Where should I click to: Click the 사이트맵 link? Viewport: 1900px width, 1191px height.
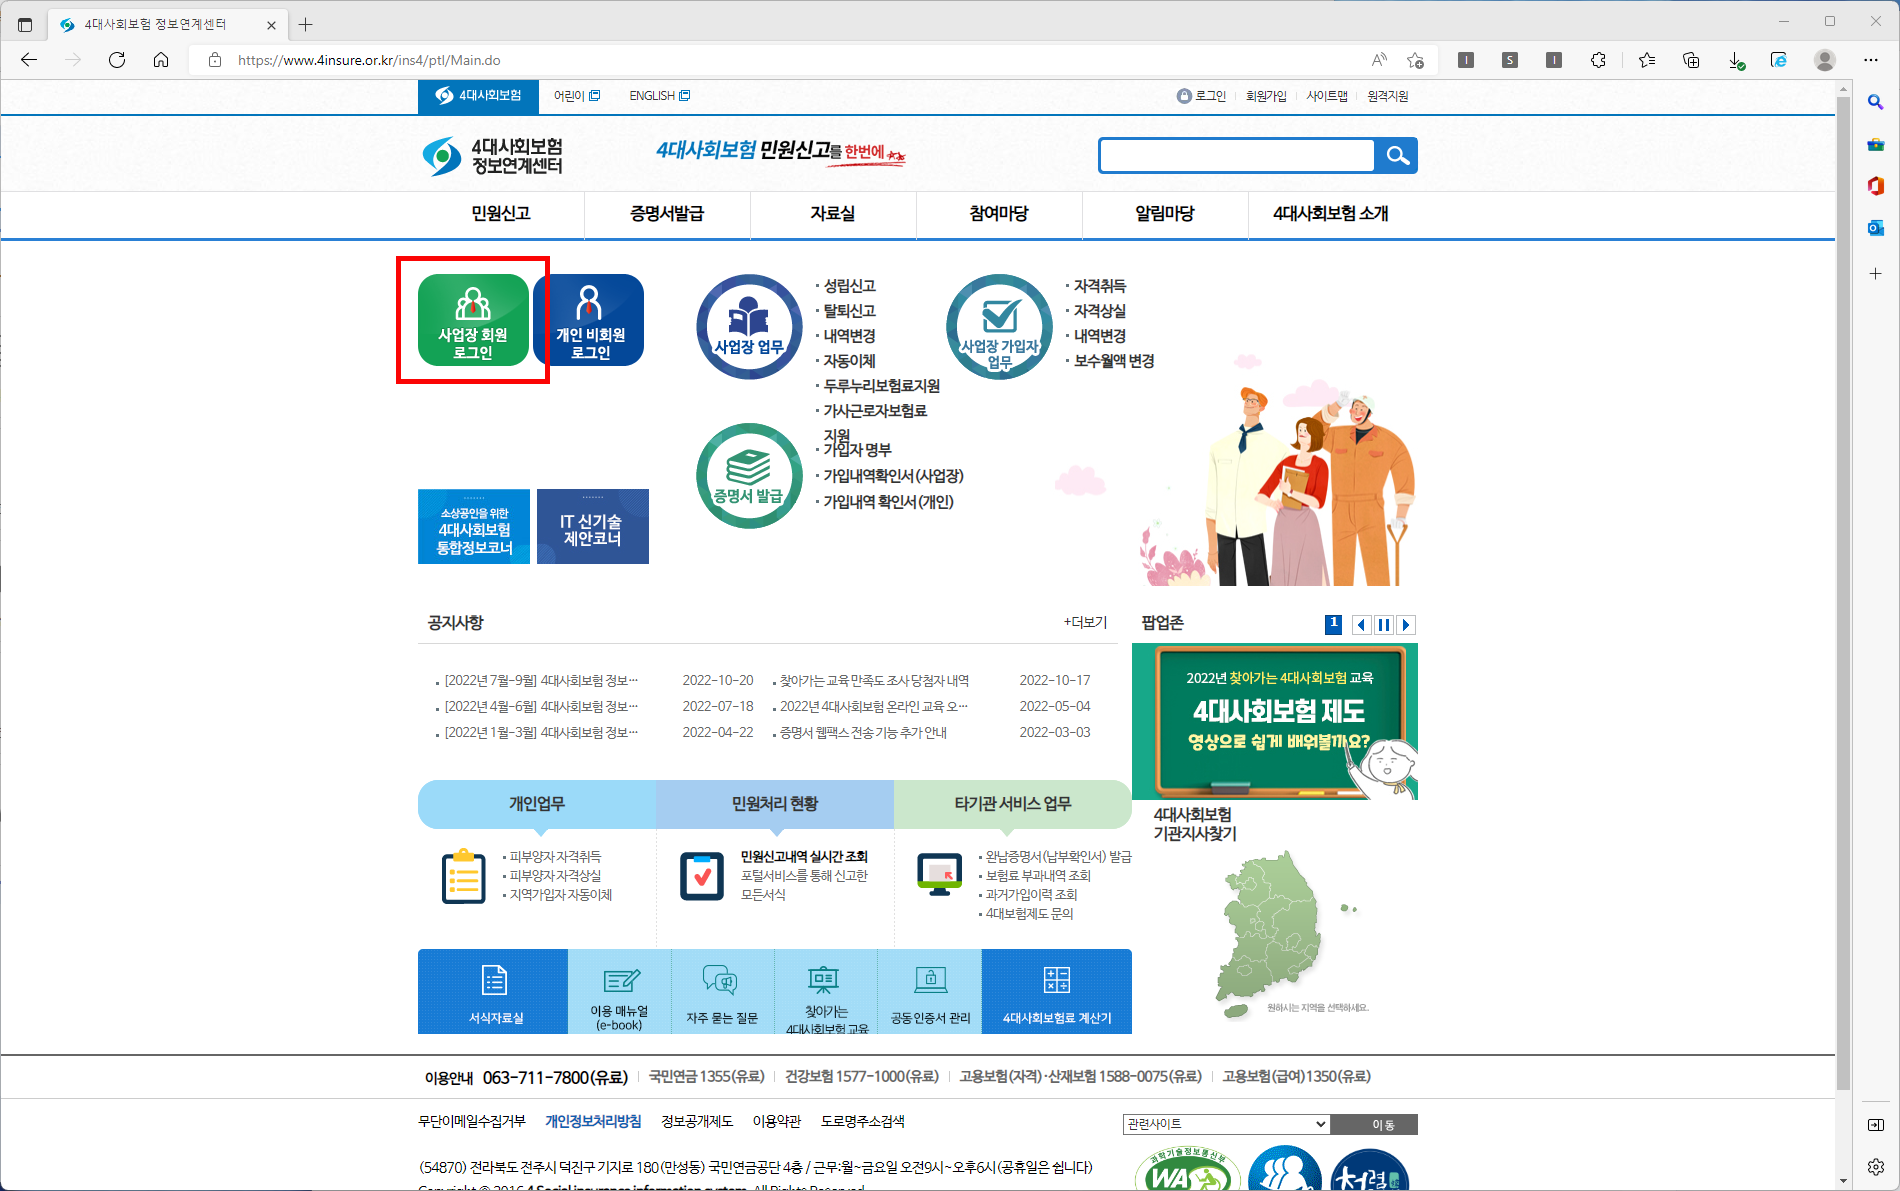pyautogui.click(x=1327, y=96)
